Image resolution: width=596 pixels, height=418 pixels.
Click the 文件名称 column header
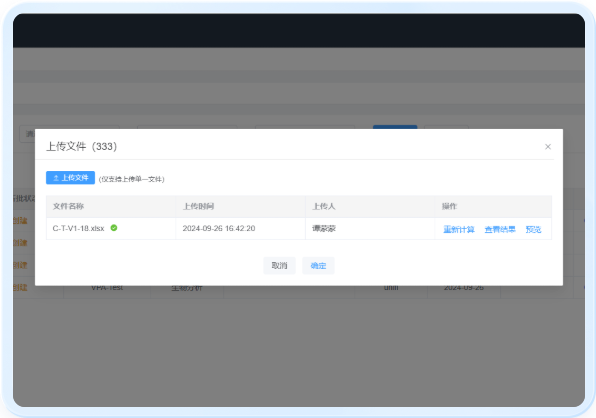(68, 206)
